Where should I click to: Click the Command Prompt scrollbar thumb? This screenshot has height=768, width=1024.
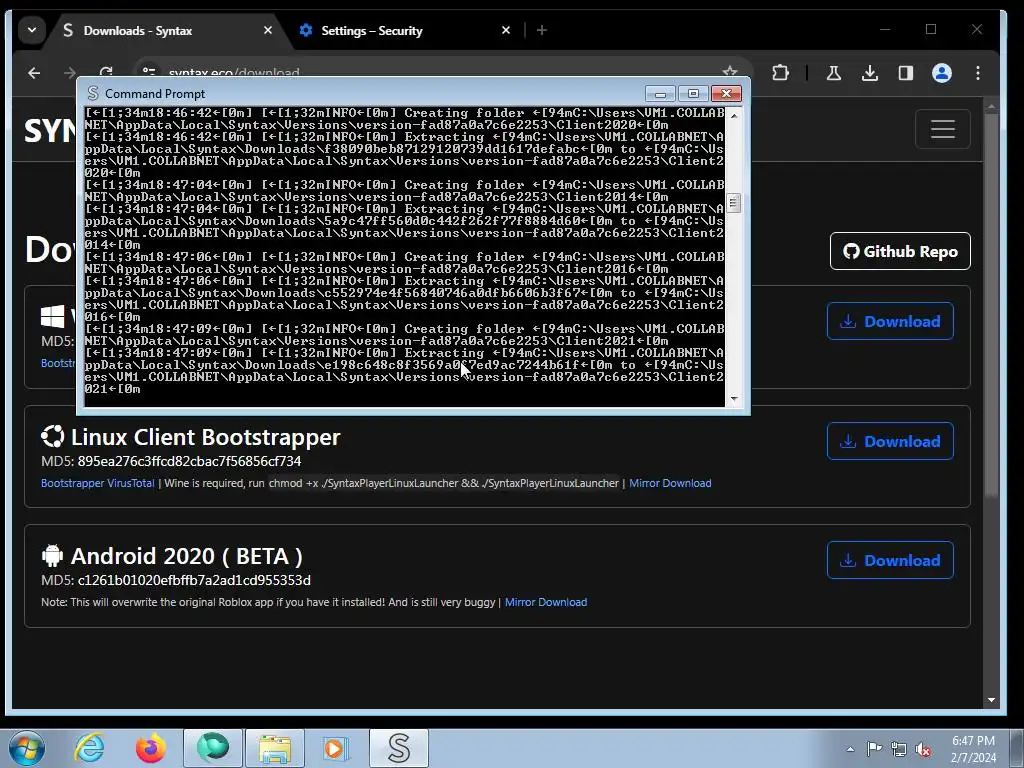coord(733,203)
